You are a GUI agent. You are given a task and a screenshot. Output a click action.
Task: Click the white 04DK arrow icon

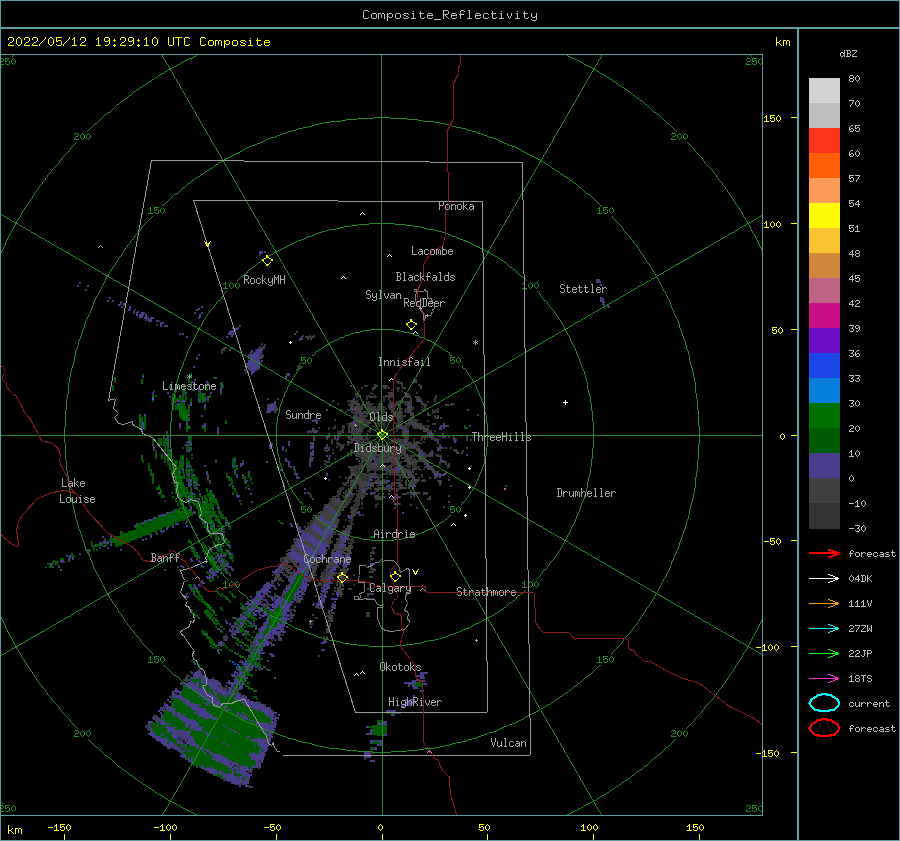[824, 578]
